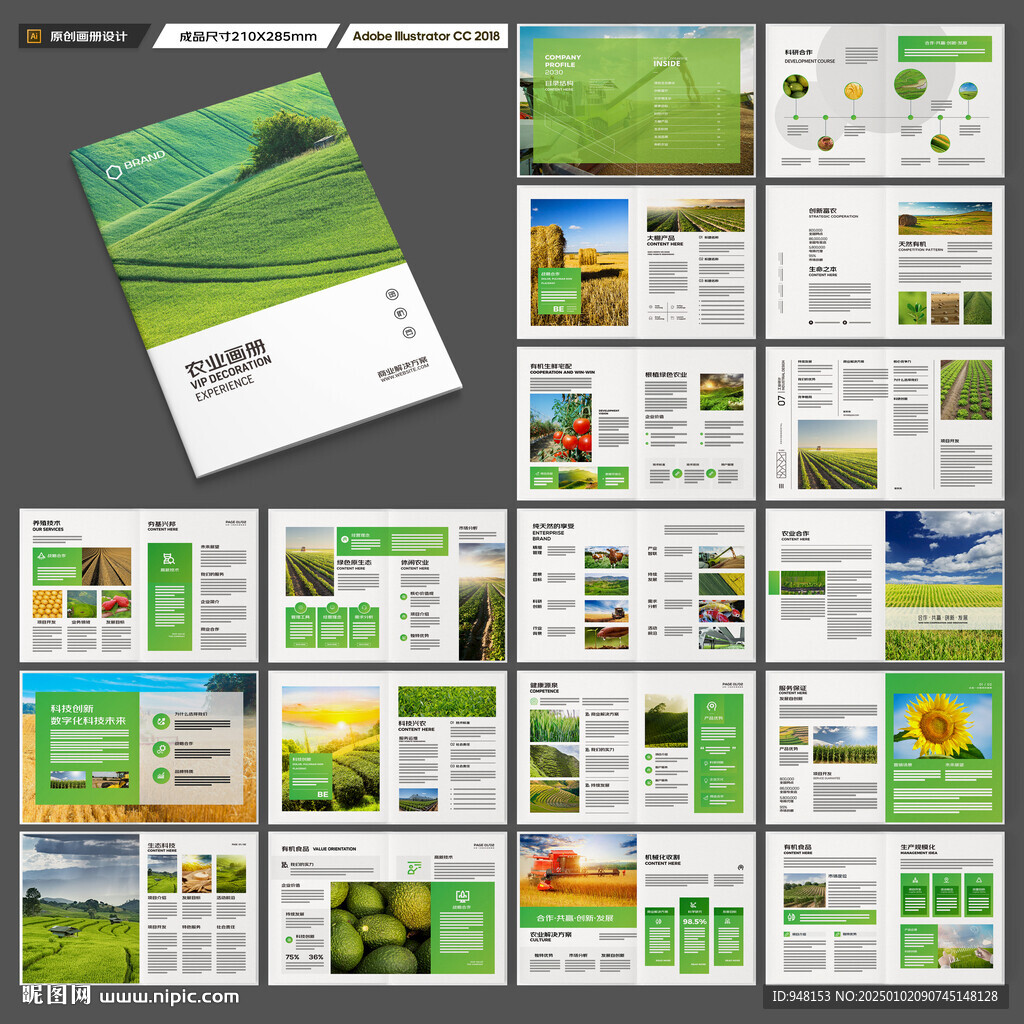Open the 生态科技 rice terrace spread

139,908
